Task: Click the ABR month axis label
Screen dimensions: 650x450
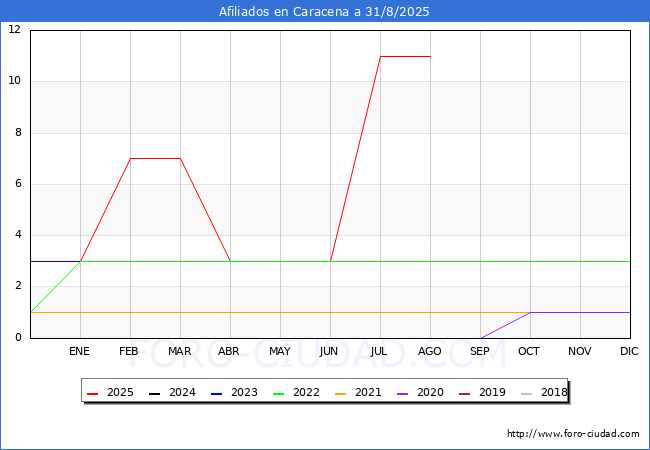Action: [x=229, y=351]
